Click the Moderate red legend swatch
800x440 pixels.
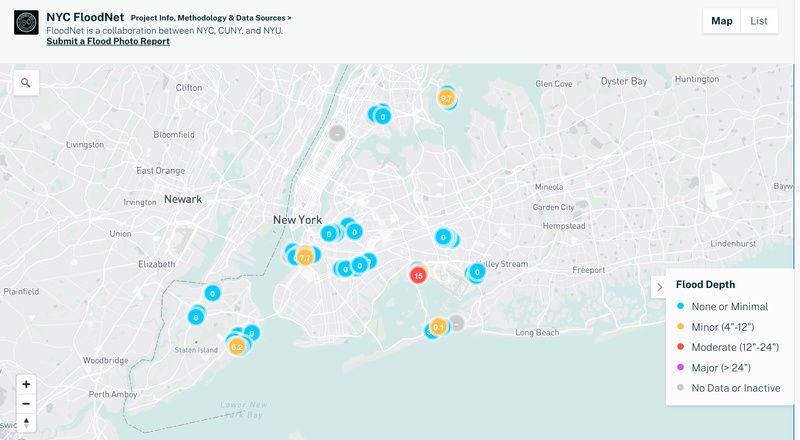click(x=681, y=347)
